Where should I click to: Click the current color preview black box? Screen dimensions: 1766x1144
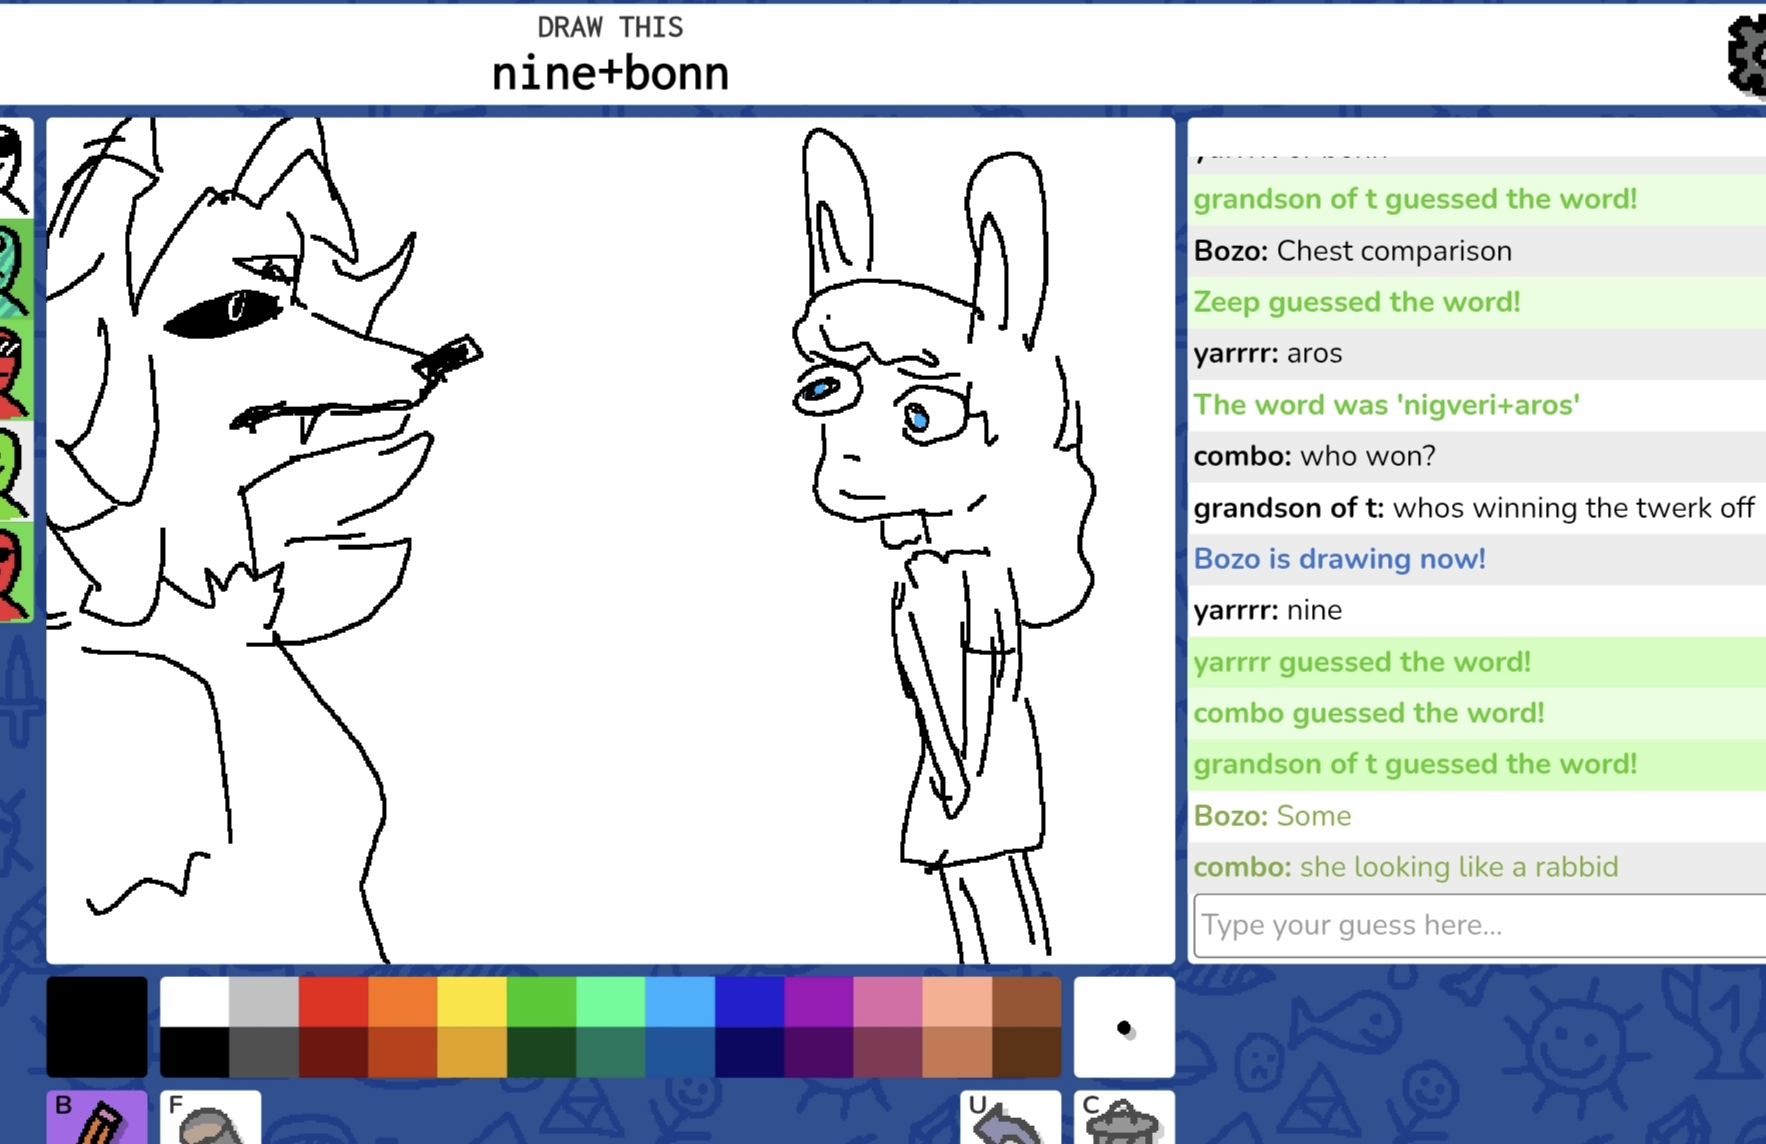point(96,1027)
